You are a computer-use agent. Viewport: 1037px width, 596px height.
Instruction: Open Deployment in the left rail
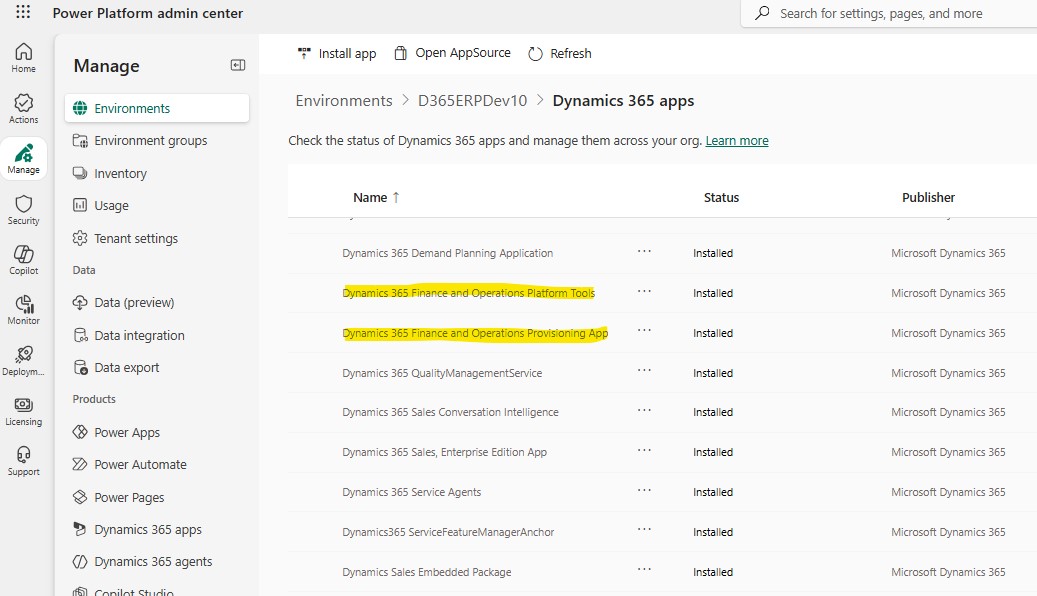pyautogui.click(x=23, y=361)
